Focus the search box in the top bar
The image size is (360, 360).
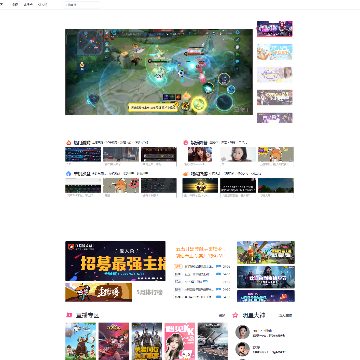click(x=82, y=5)
